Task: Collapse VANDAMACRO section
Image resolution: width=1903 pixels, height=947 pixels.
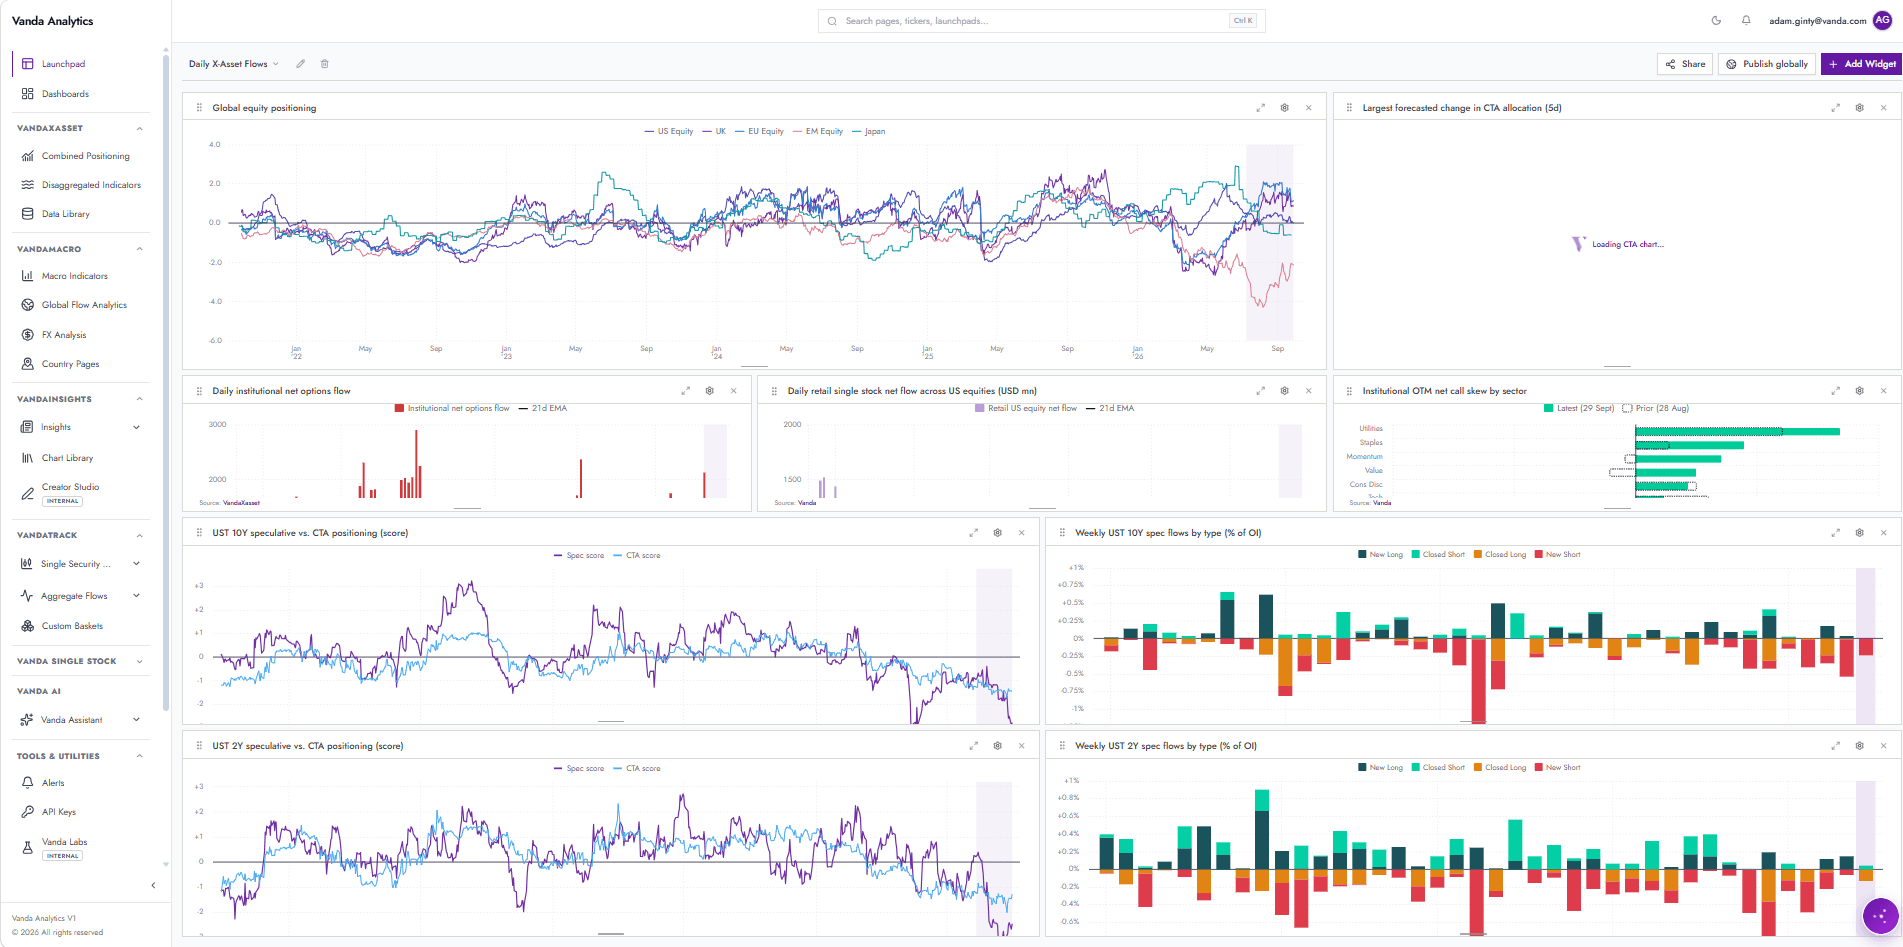Action: [x=139, y=249]
